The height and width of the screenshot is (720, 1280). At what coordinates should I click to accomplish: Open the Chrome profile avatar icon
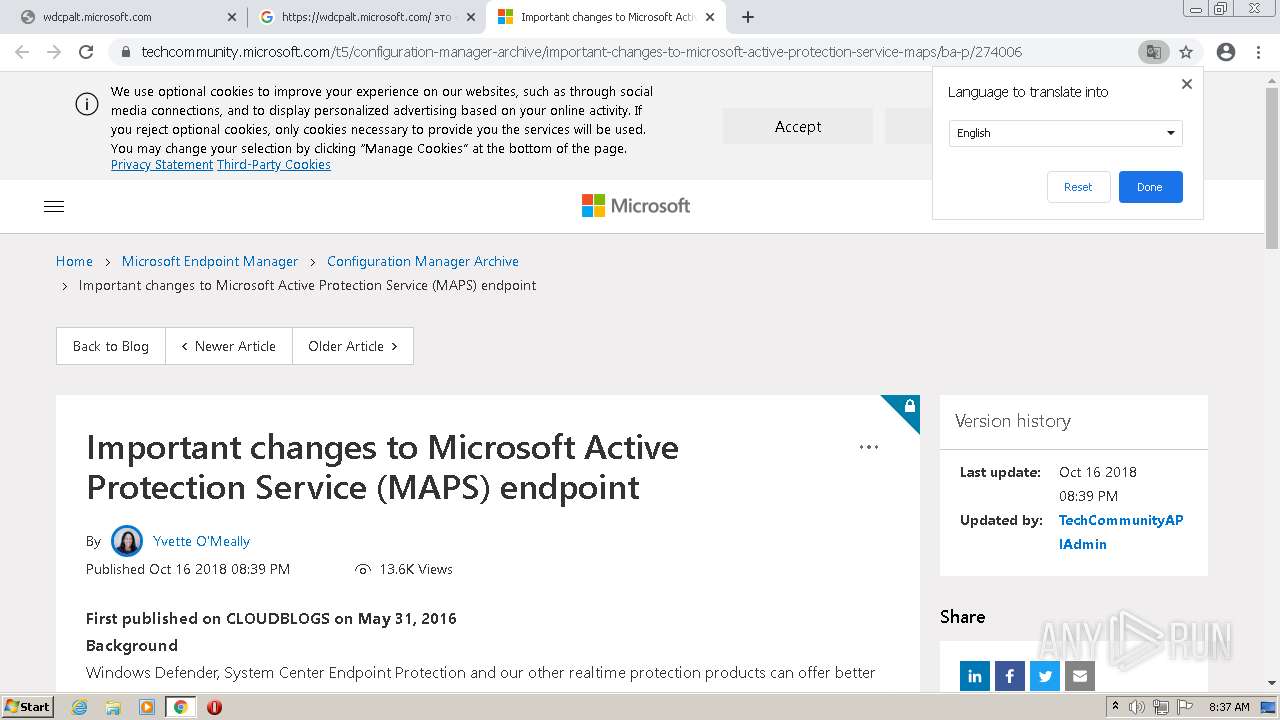click(1225, 52)
